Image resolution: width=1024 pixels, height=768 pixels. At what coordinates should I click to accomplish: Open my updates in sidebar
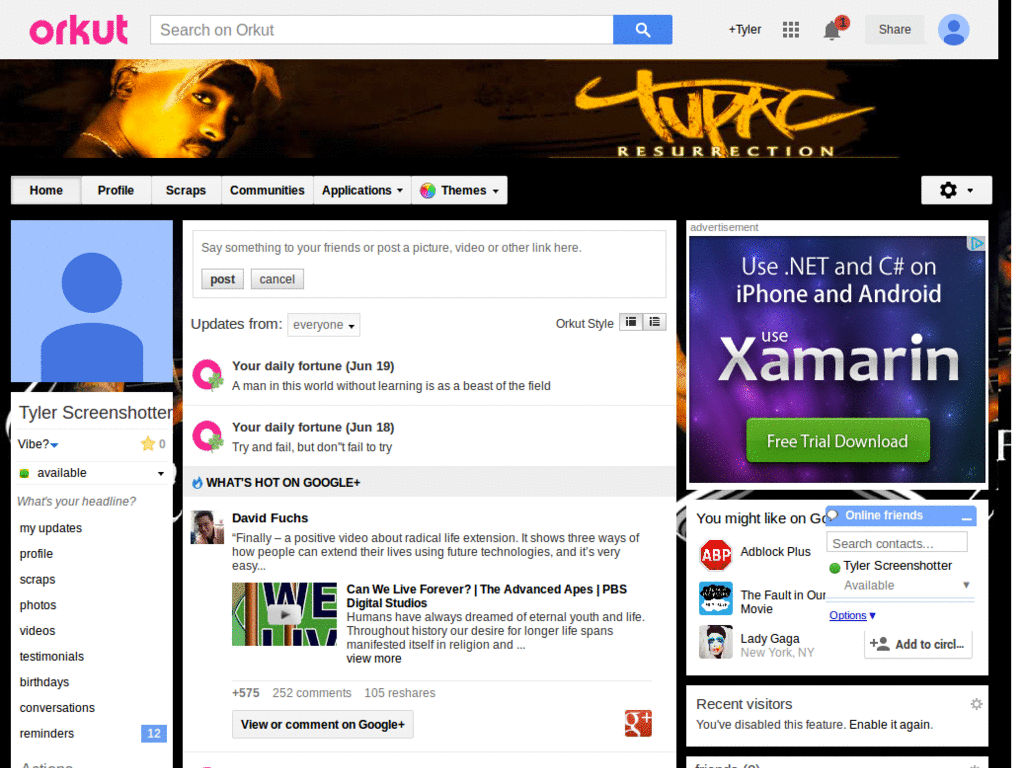[51, 528]
